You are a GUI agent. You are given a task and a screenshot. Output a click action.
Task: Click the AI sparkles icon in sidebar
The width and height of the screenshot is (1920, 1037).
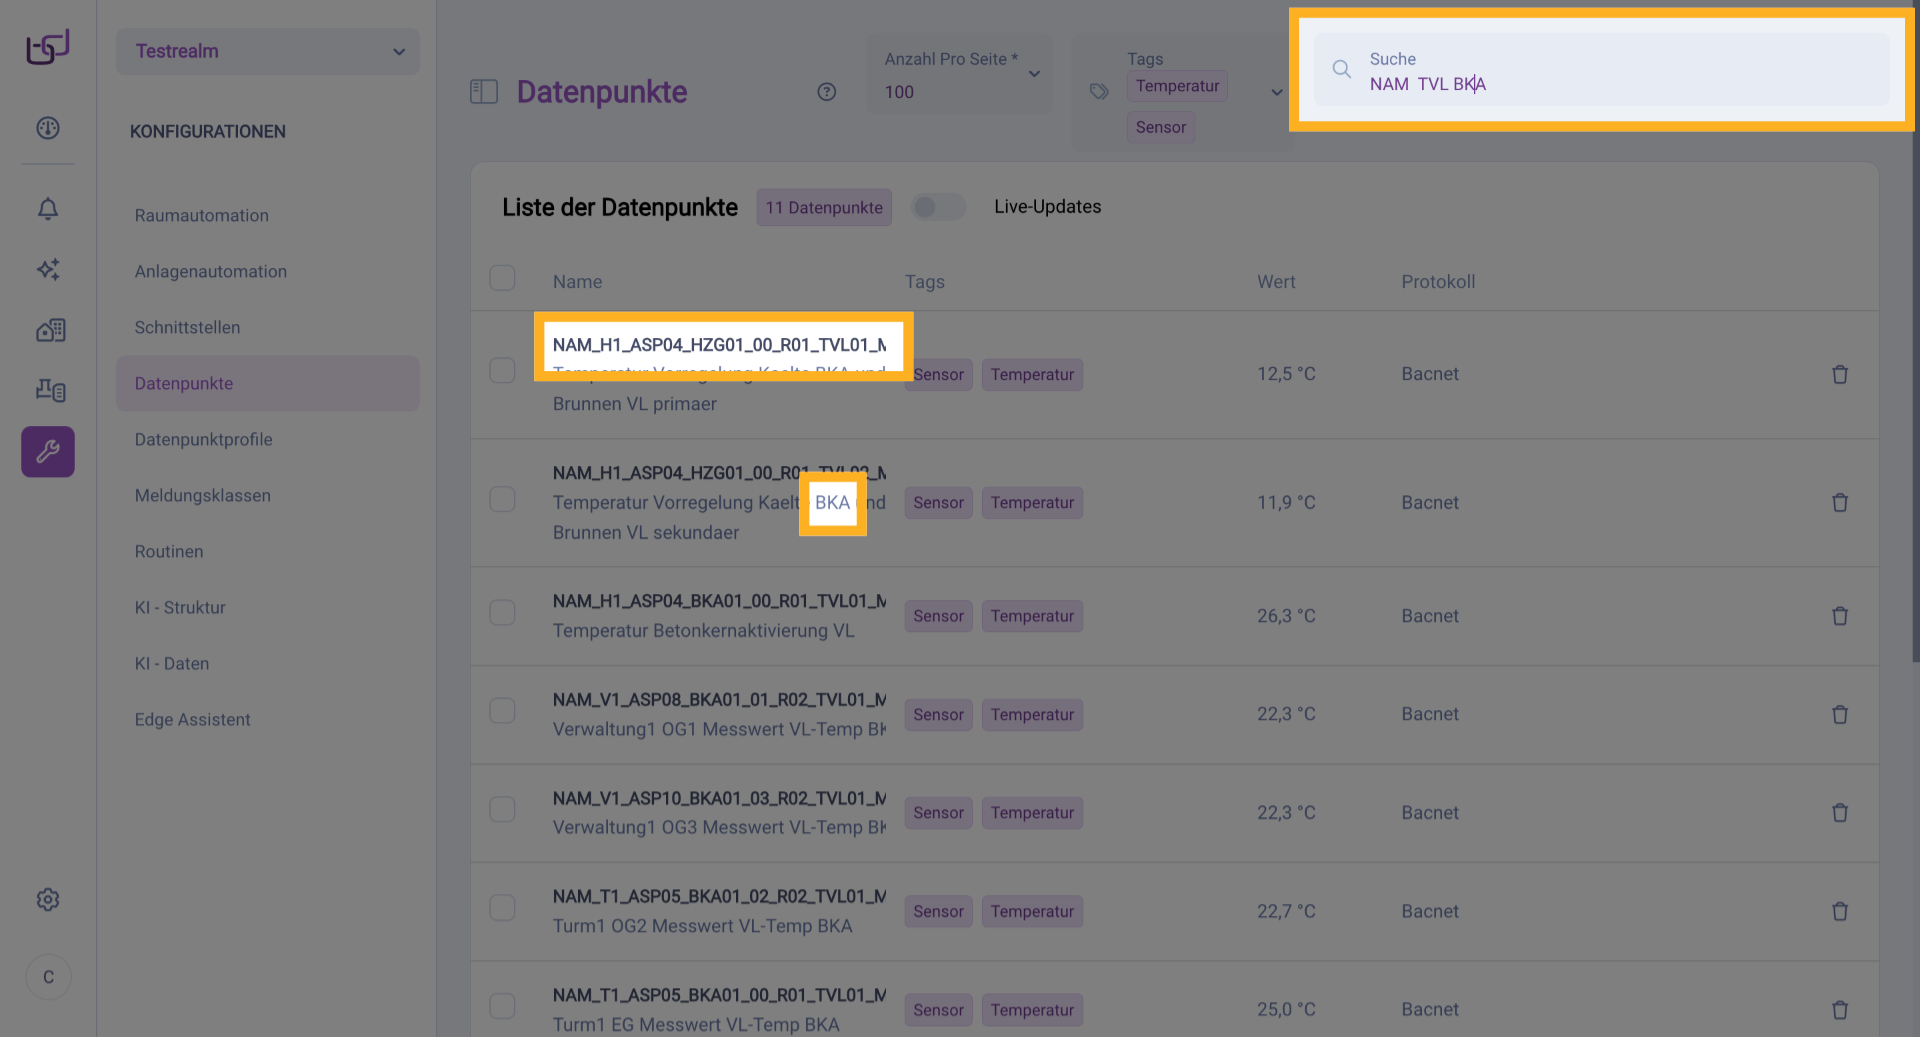click(x=48, y=269)
